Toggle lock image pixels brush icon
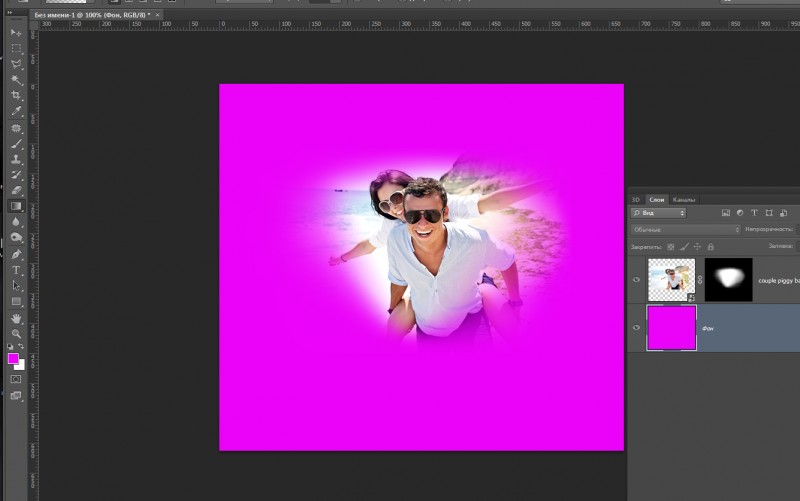Screen dimensions: 800x501 tap(684, 247)
